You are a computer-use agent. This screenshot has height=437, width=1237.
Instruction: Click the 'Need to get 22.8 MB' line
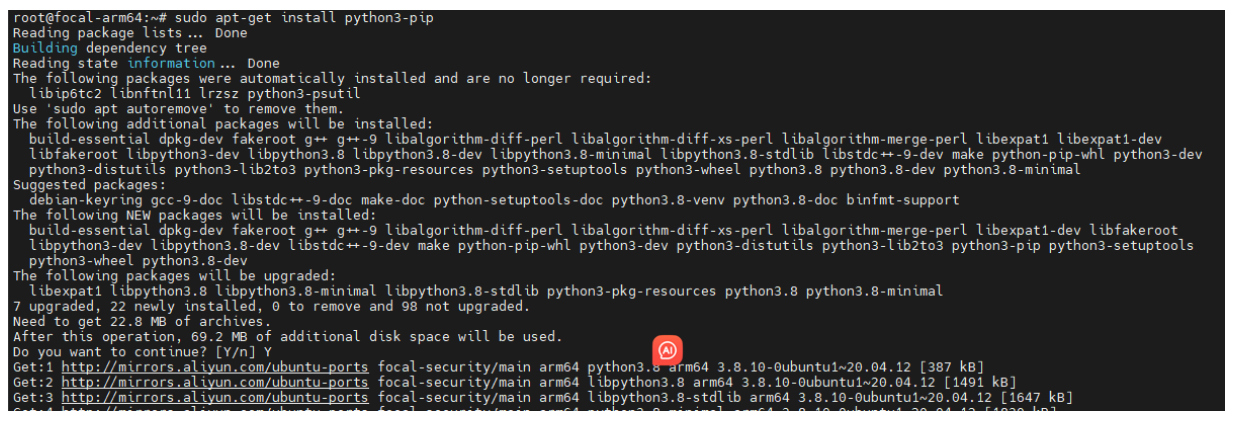[142, 322]
